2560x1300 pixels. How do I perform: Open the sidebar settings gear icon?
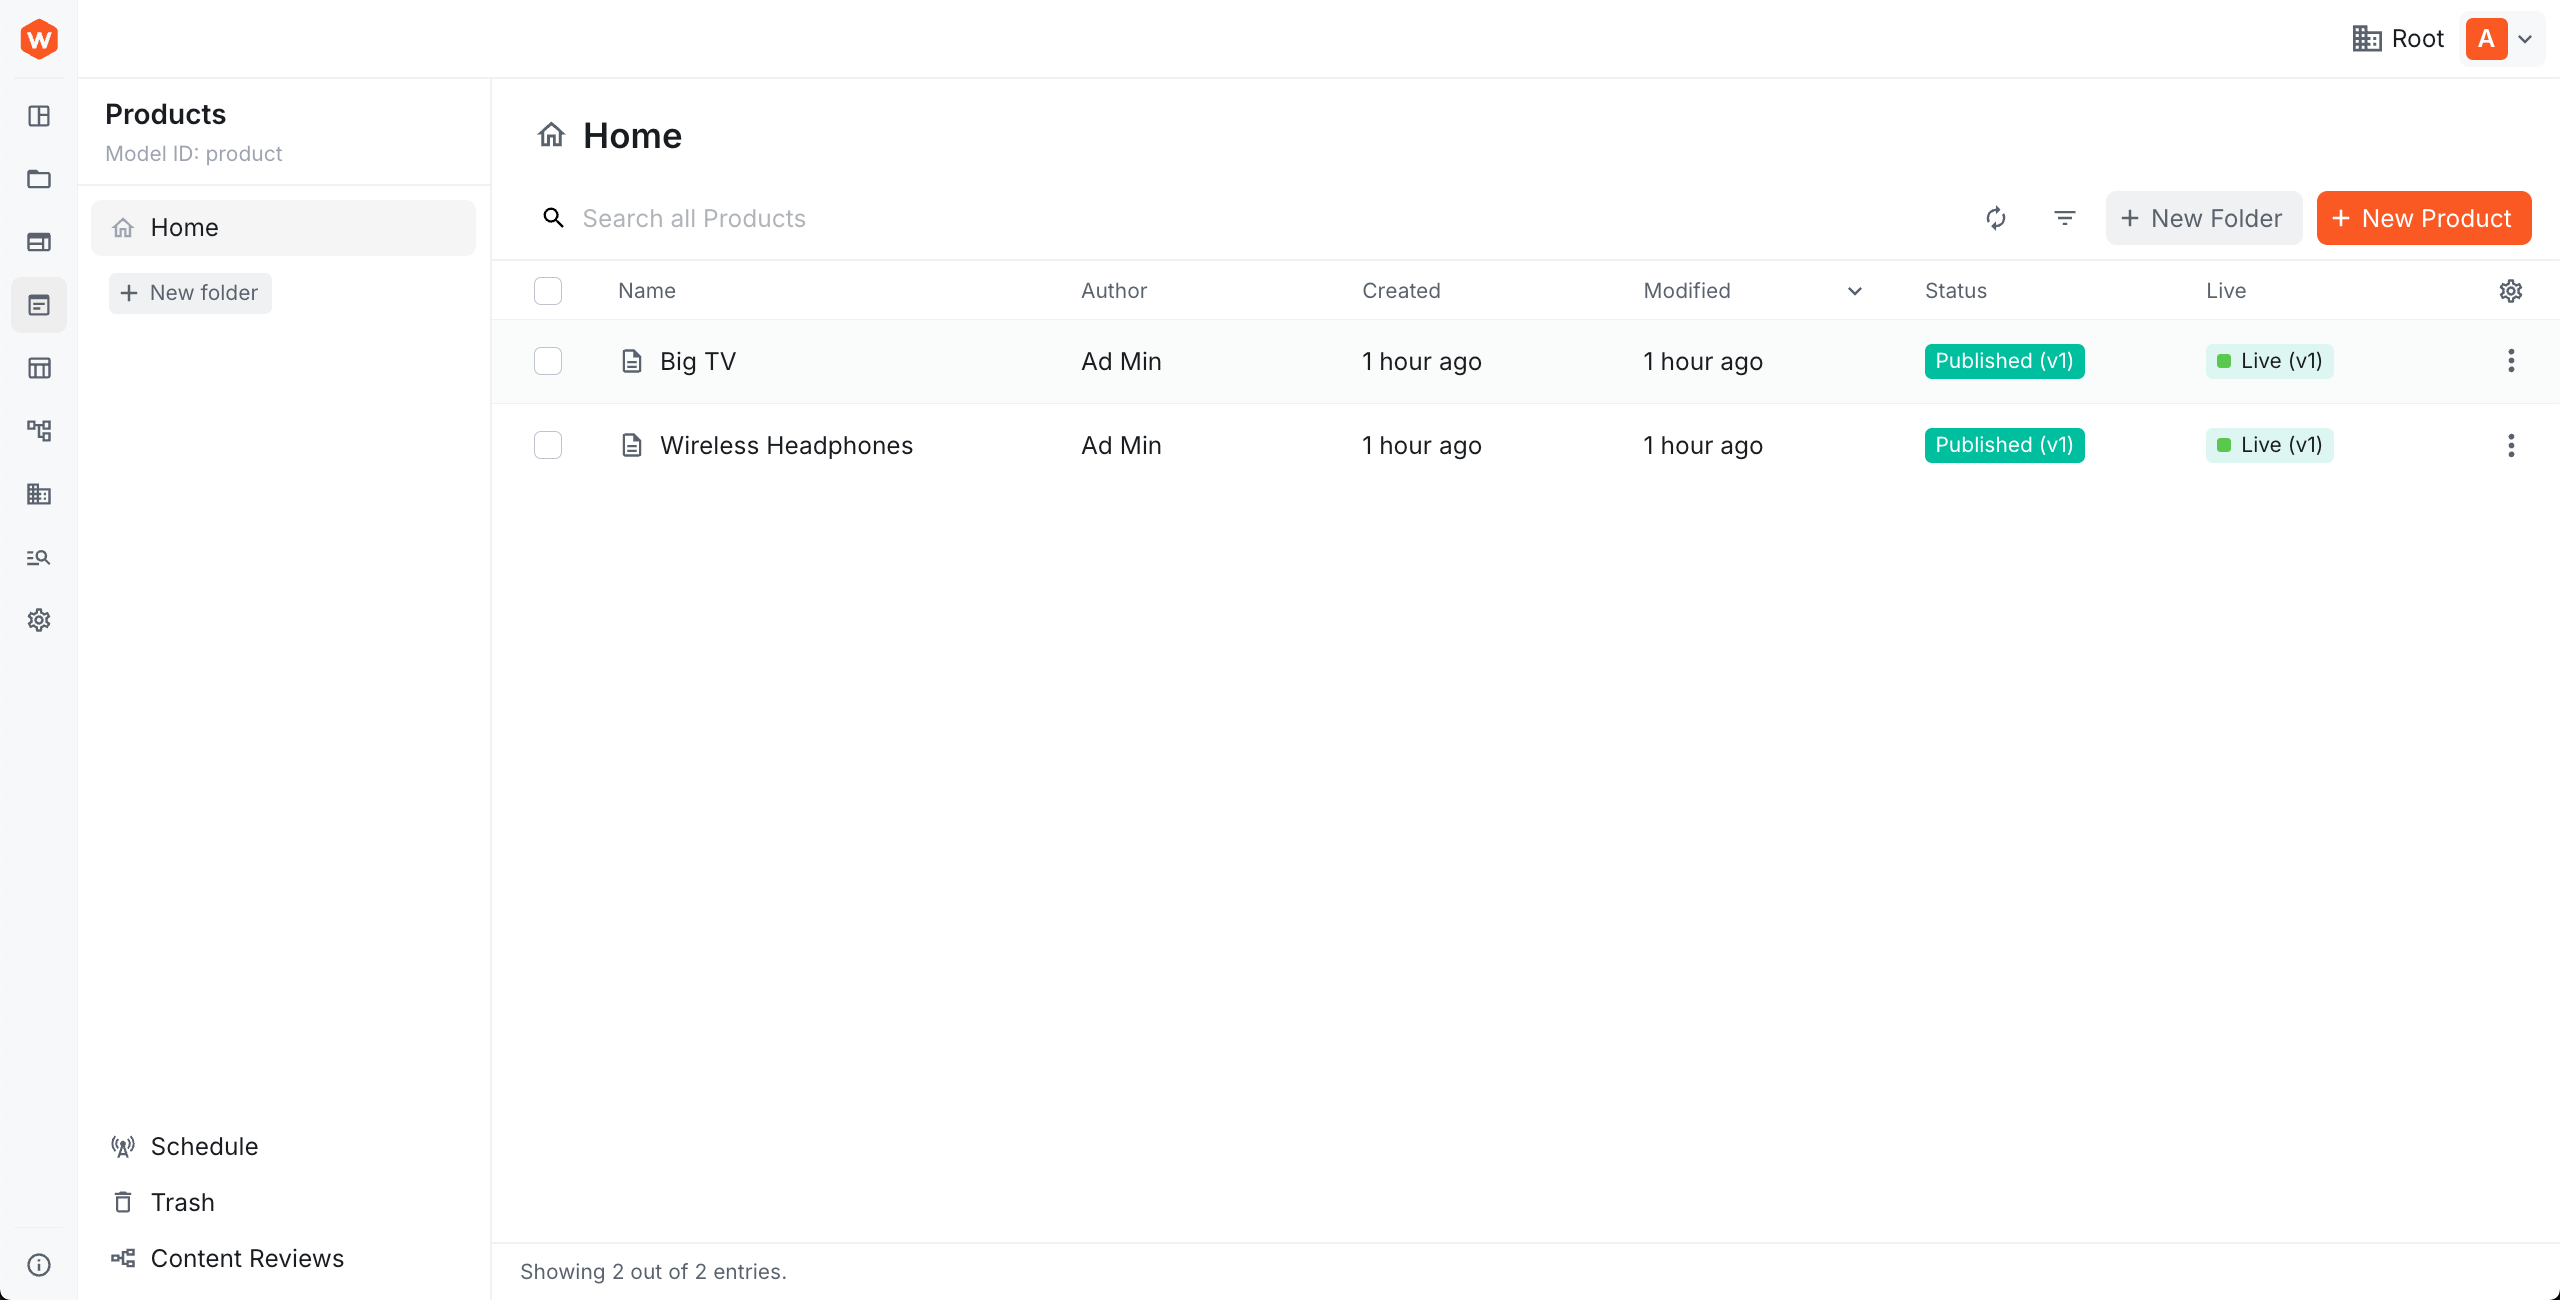tap(39, 620)
